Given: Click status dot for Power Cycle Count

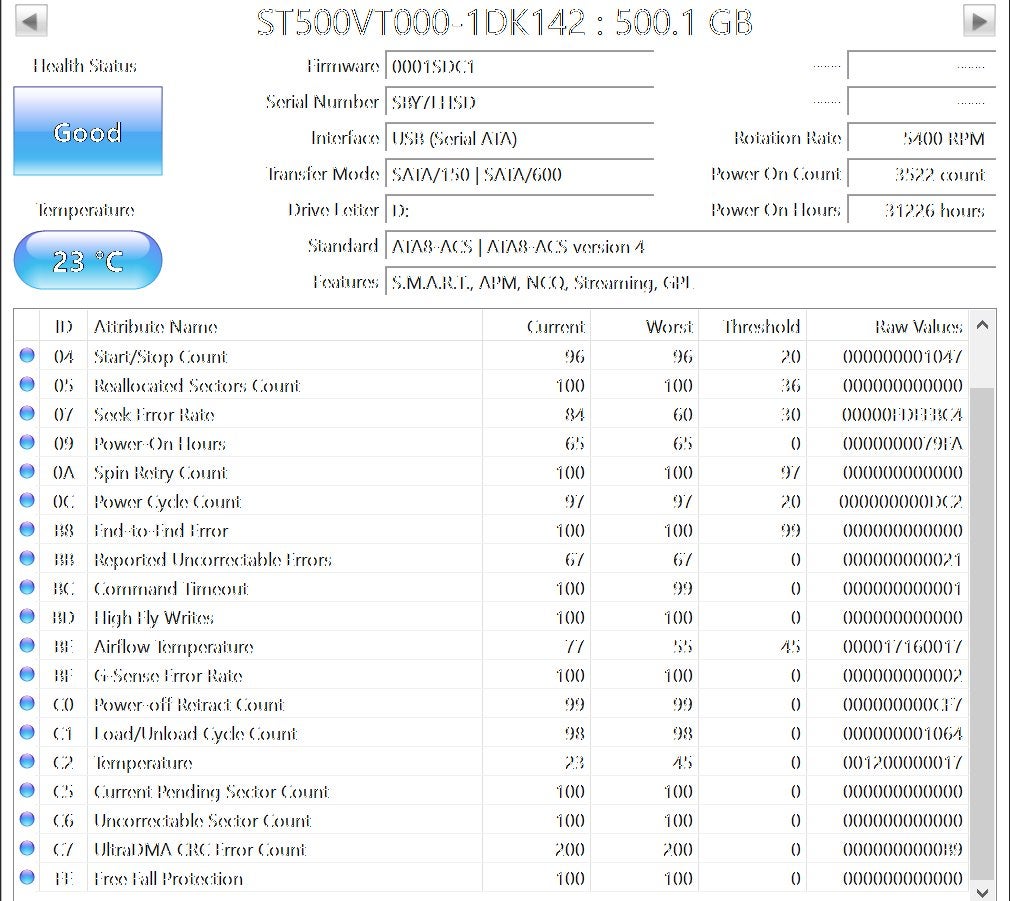Looking at the screenshot, I should 27,500.
